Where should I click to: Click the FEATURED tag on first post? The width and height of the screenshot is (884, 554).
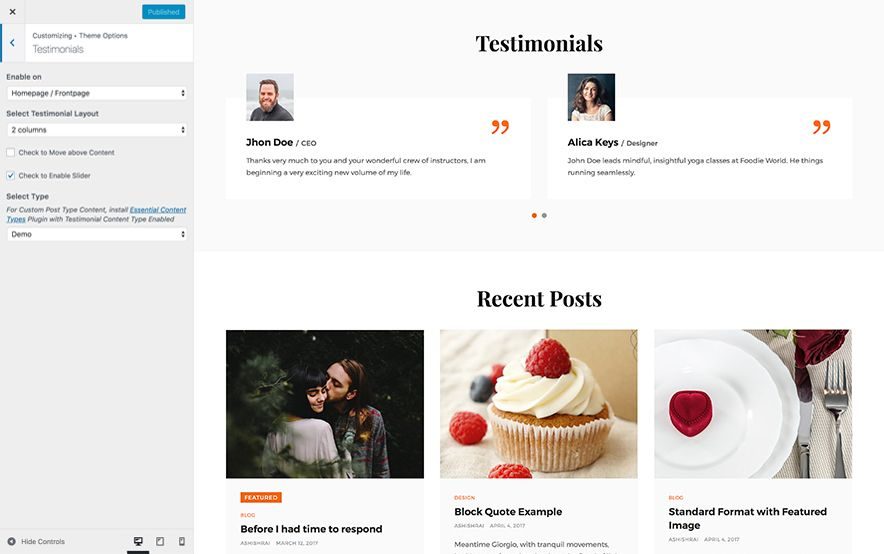tap(261, 498)
